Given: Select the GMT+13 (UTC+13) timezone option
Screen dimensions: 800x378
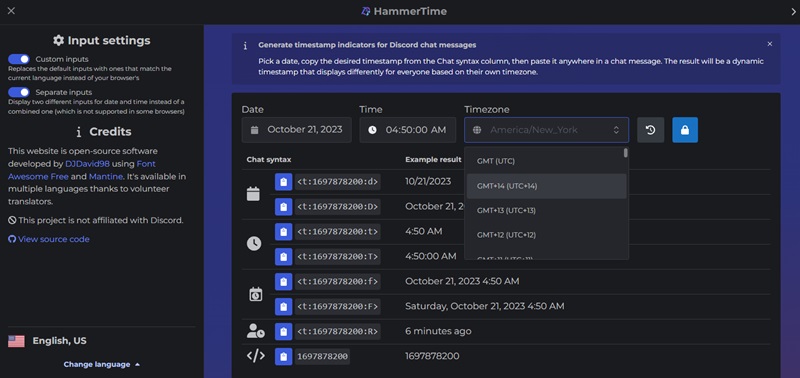Looking at the screenshot, I should pyautogui.click(x=546, y=211).
